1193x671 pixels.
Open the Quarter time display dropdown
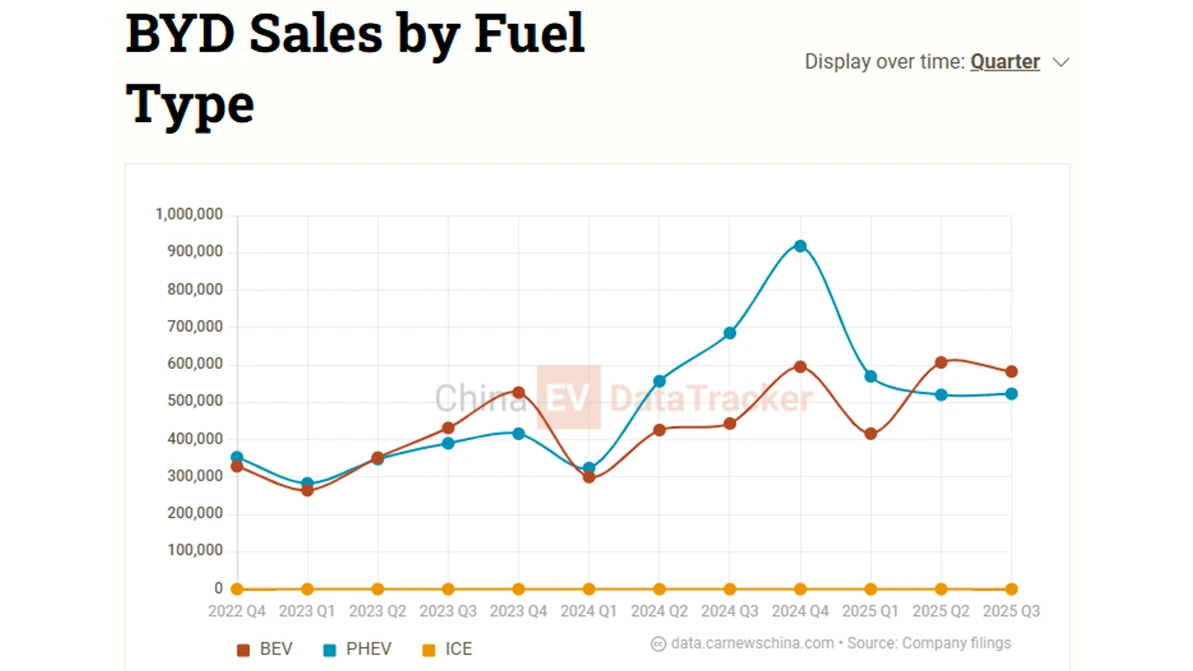pyautogui.click(x=1005, y=62)
